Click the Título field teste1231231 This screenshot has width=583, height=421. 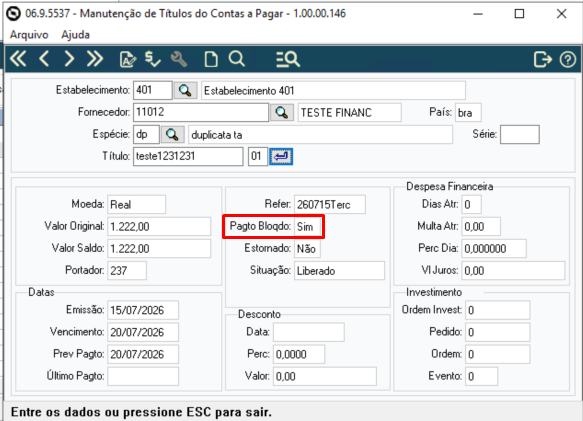(x=188, y=156)
